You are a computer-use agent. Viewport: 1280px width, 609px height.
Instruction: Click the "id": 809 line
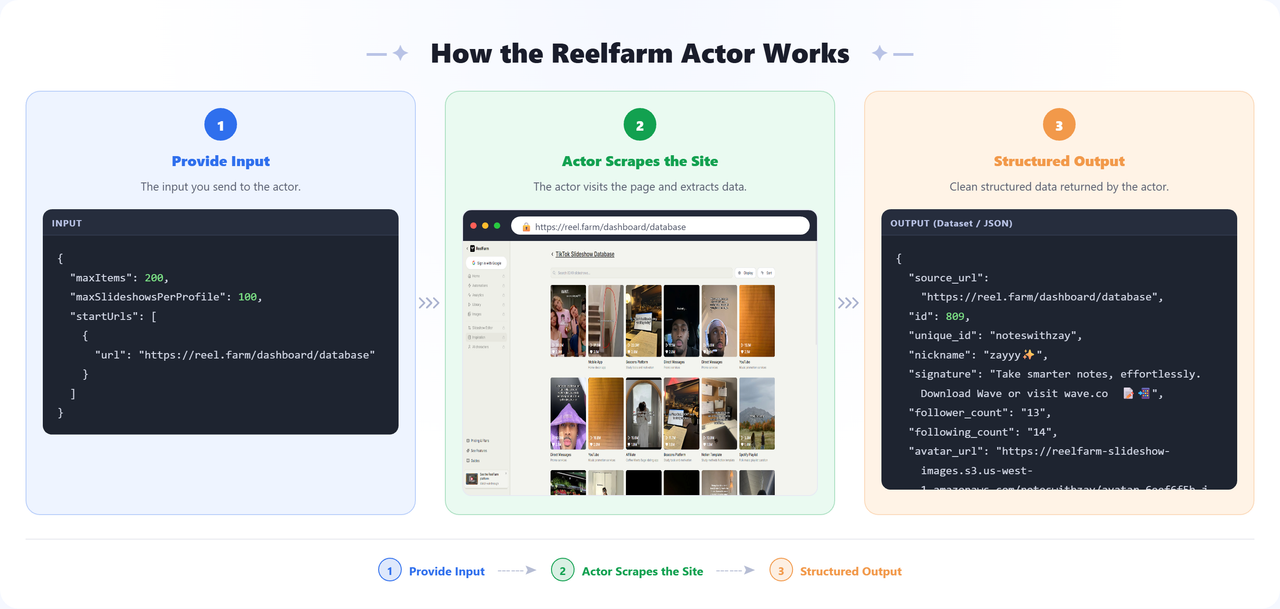click(x=939, y=316)
